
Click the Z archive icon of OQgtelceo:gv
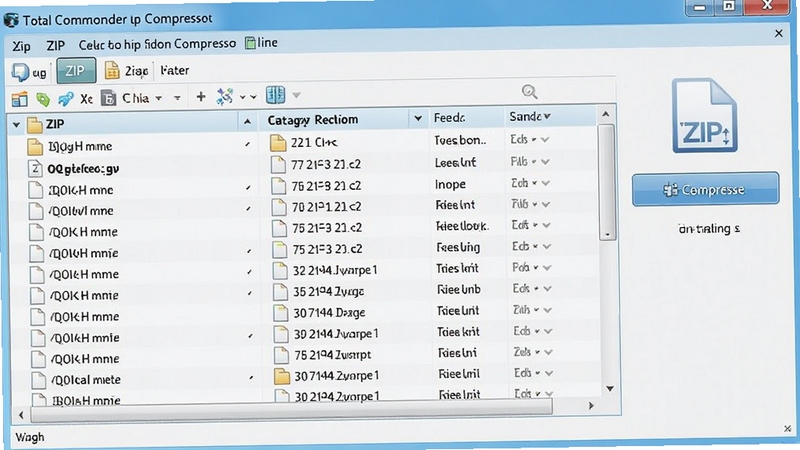35,168
